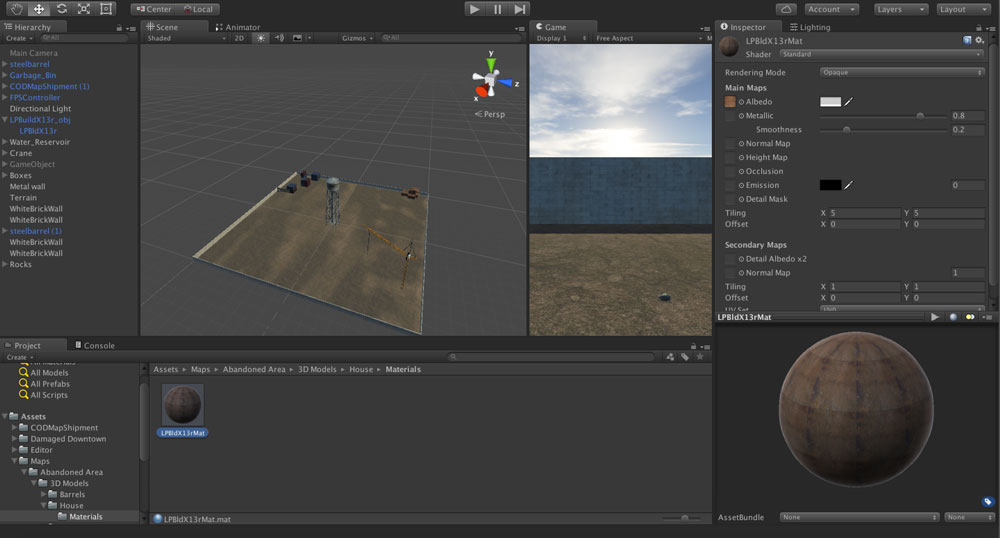Click the Step frame button
This screenshot has height=538, width=1000.
pyautogui.click(x=520, y=9)
